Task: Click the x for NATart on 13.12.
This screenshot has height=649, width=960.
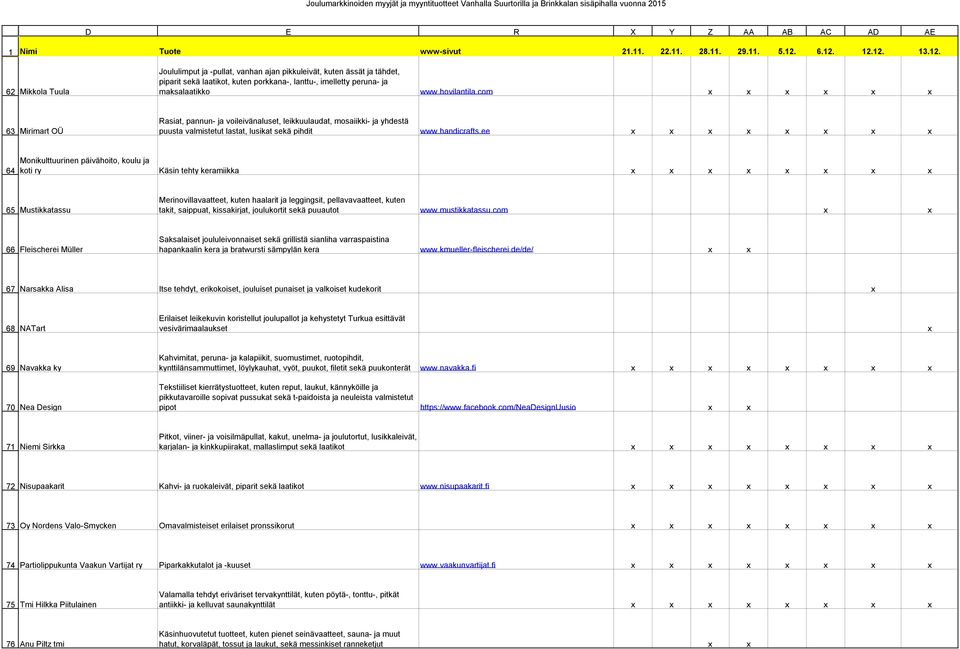Action: coord(929,329)
